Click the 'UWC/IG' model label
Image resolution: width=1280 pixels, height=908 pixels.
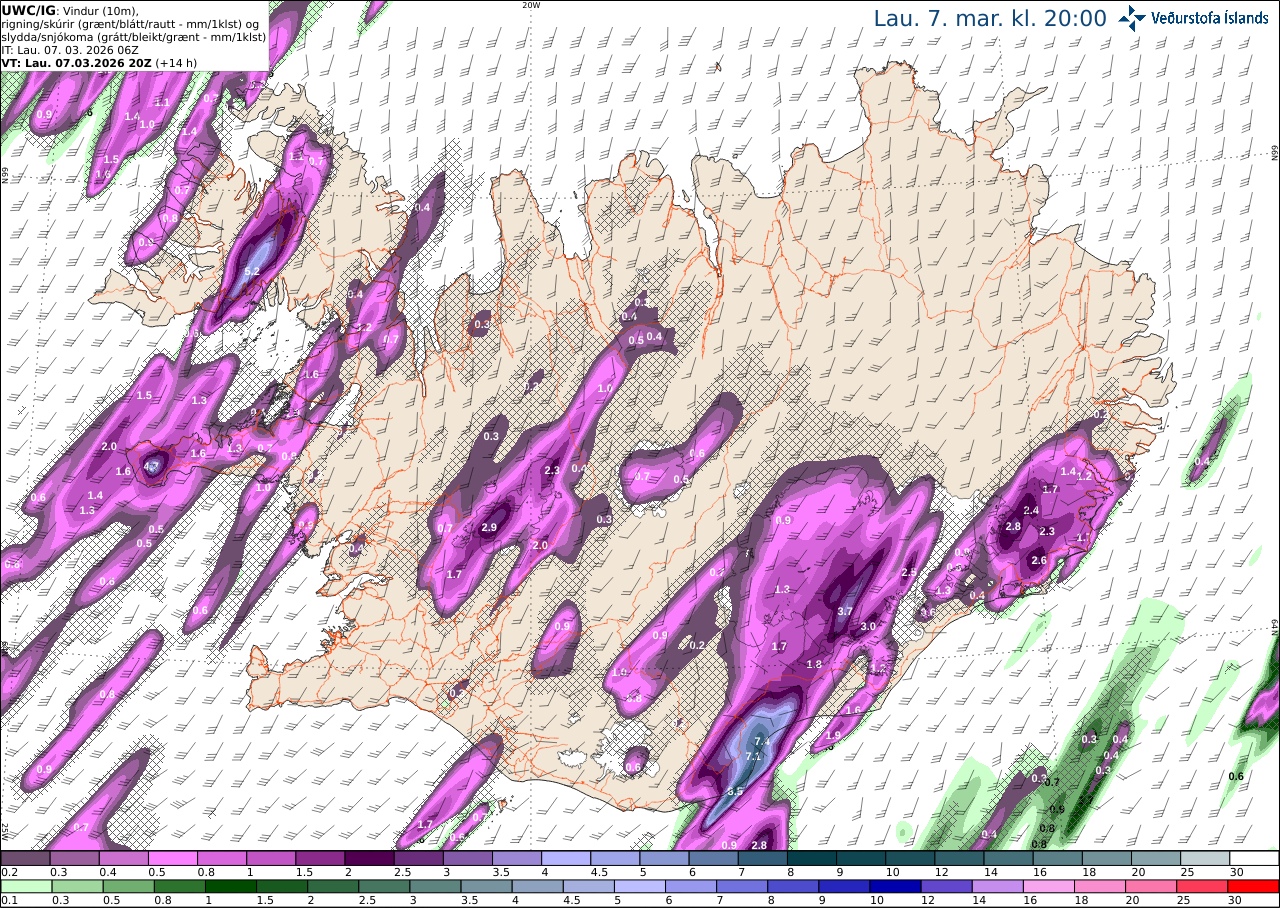(28, 10)
